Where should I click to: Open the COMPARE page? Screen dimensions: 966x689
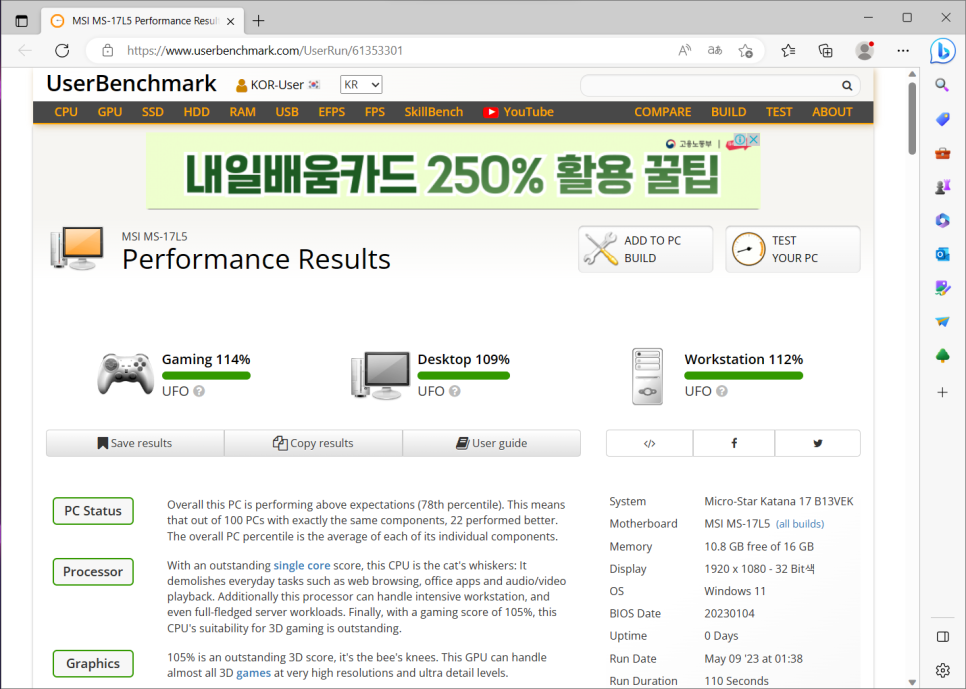(663, 112)
